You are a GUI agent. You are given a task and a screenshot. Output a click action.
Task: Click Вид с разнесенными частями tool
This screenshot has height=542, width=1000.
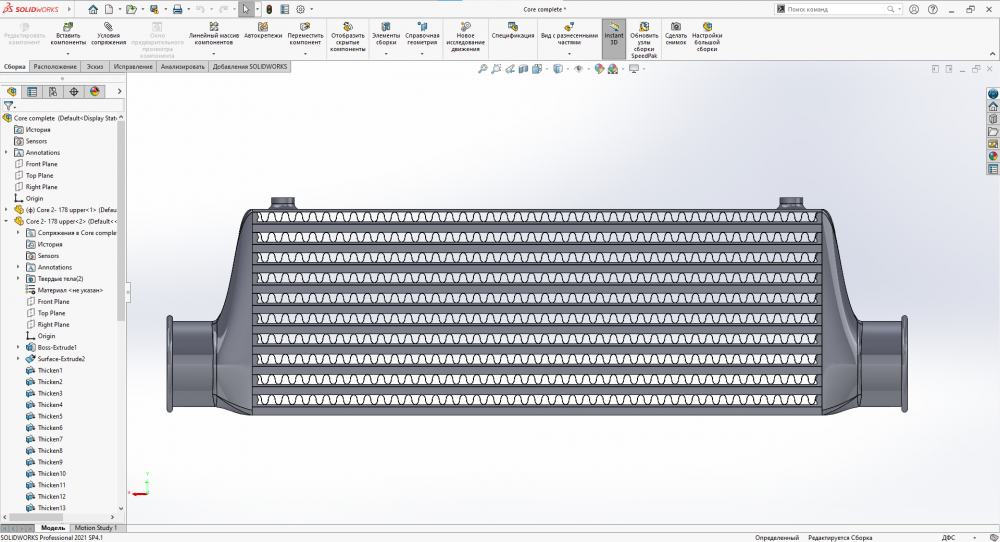(569, 35)
